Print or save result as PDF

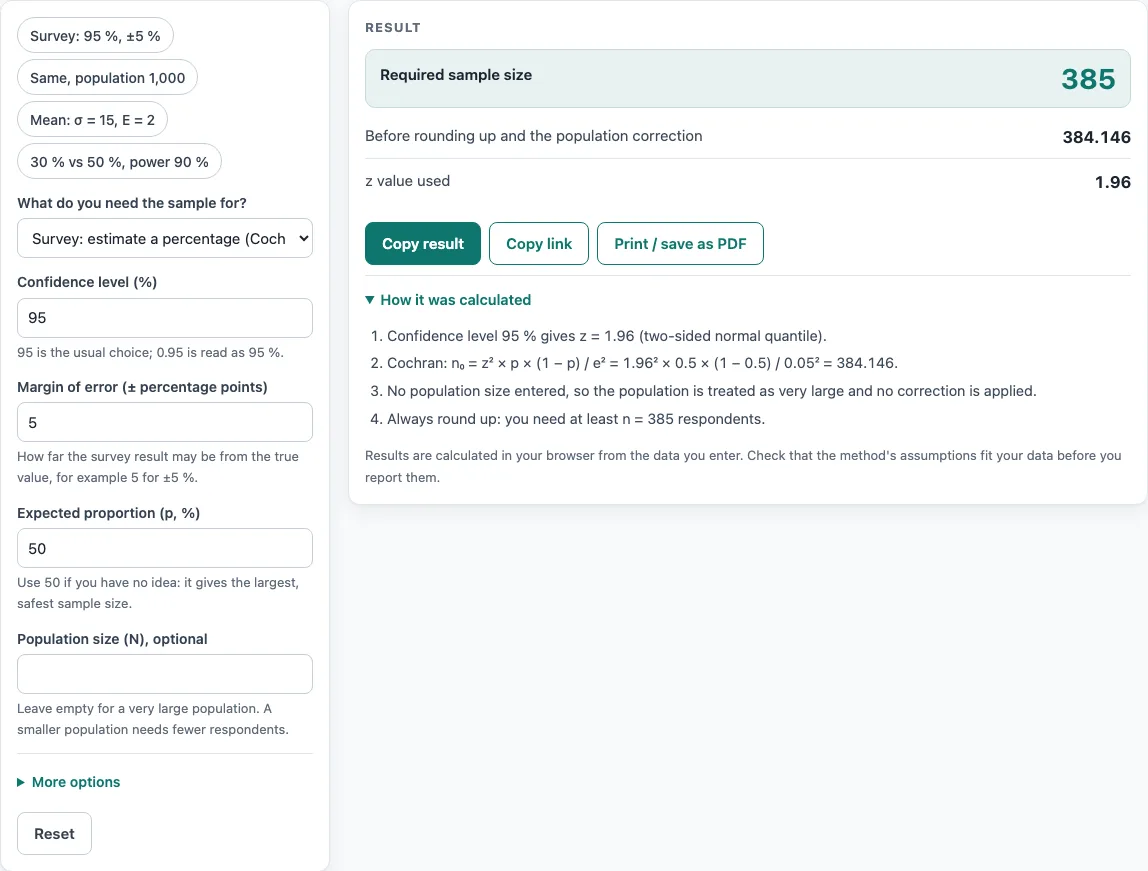click(680, 244)
